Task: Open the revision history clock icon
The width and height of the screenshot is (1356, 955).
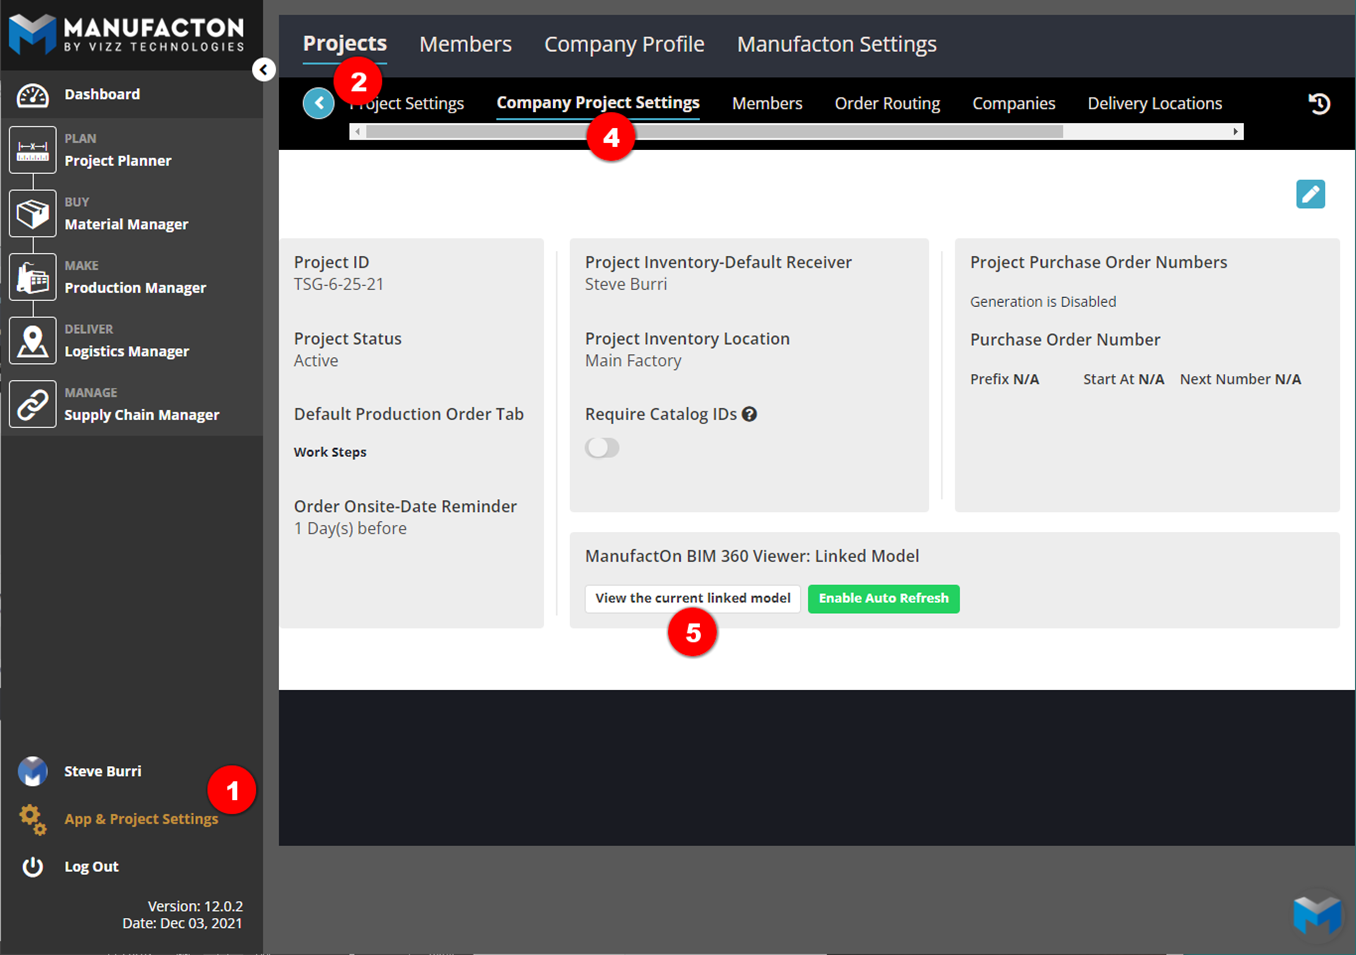Action: (1318, 103)
